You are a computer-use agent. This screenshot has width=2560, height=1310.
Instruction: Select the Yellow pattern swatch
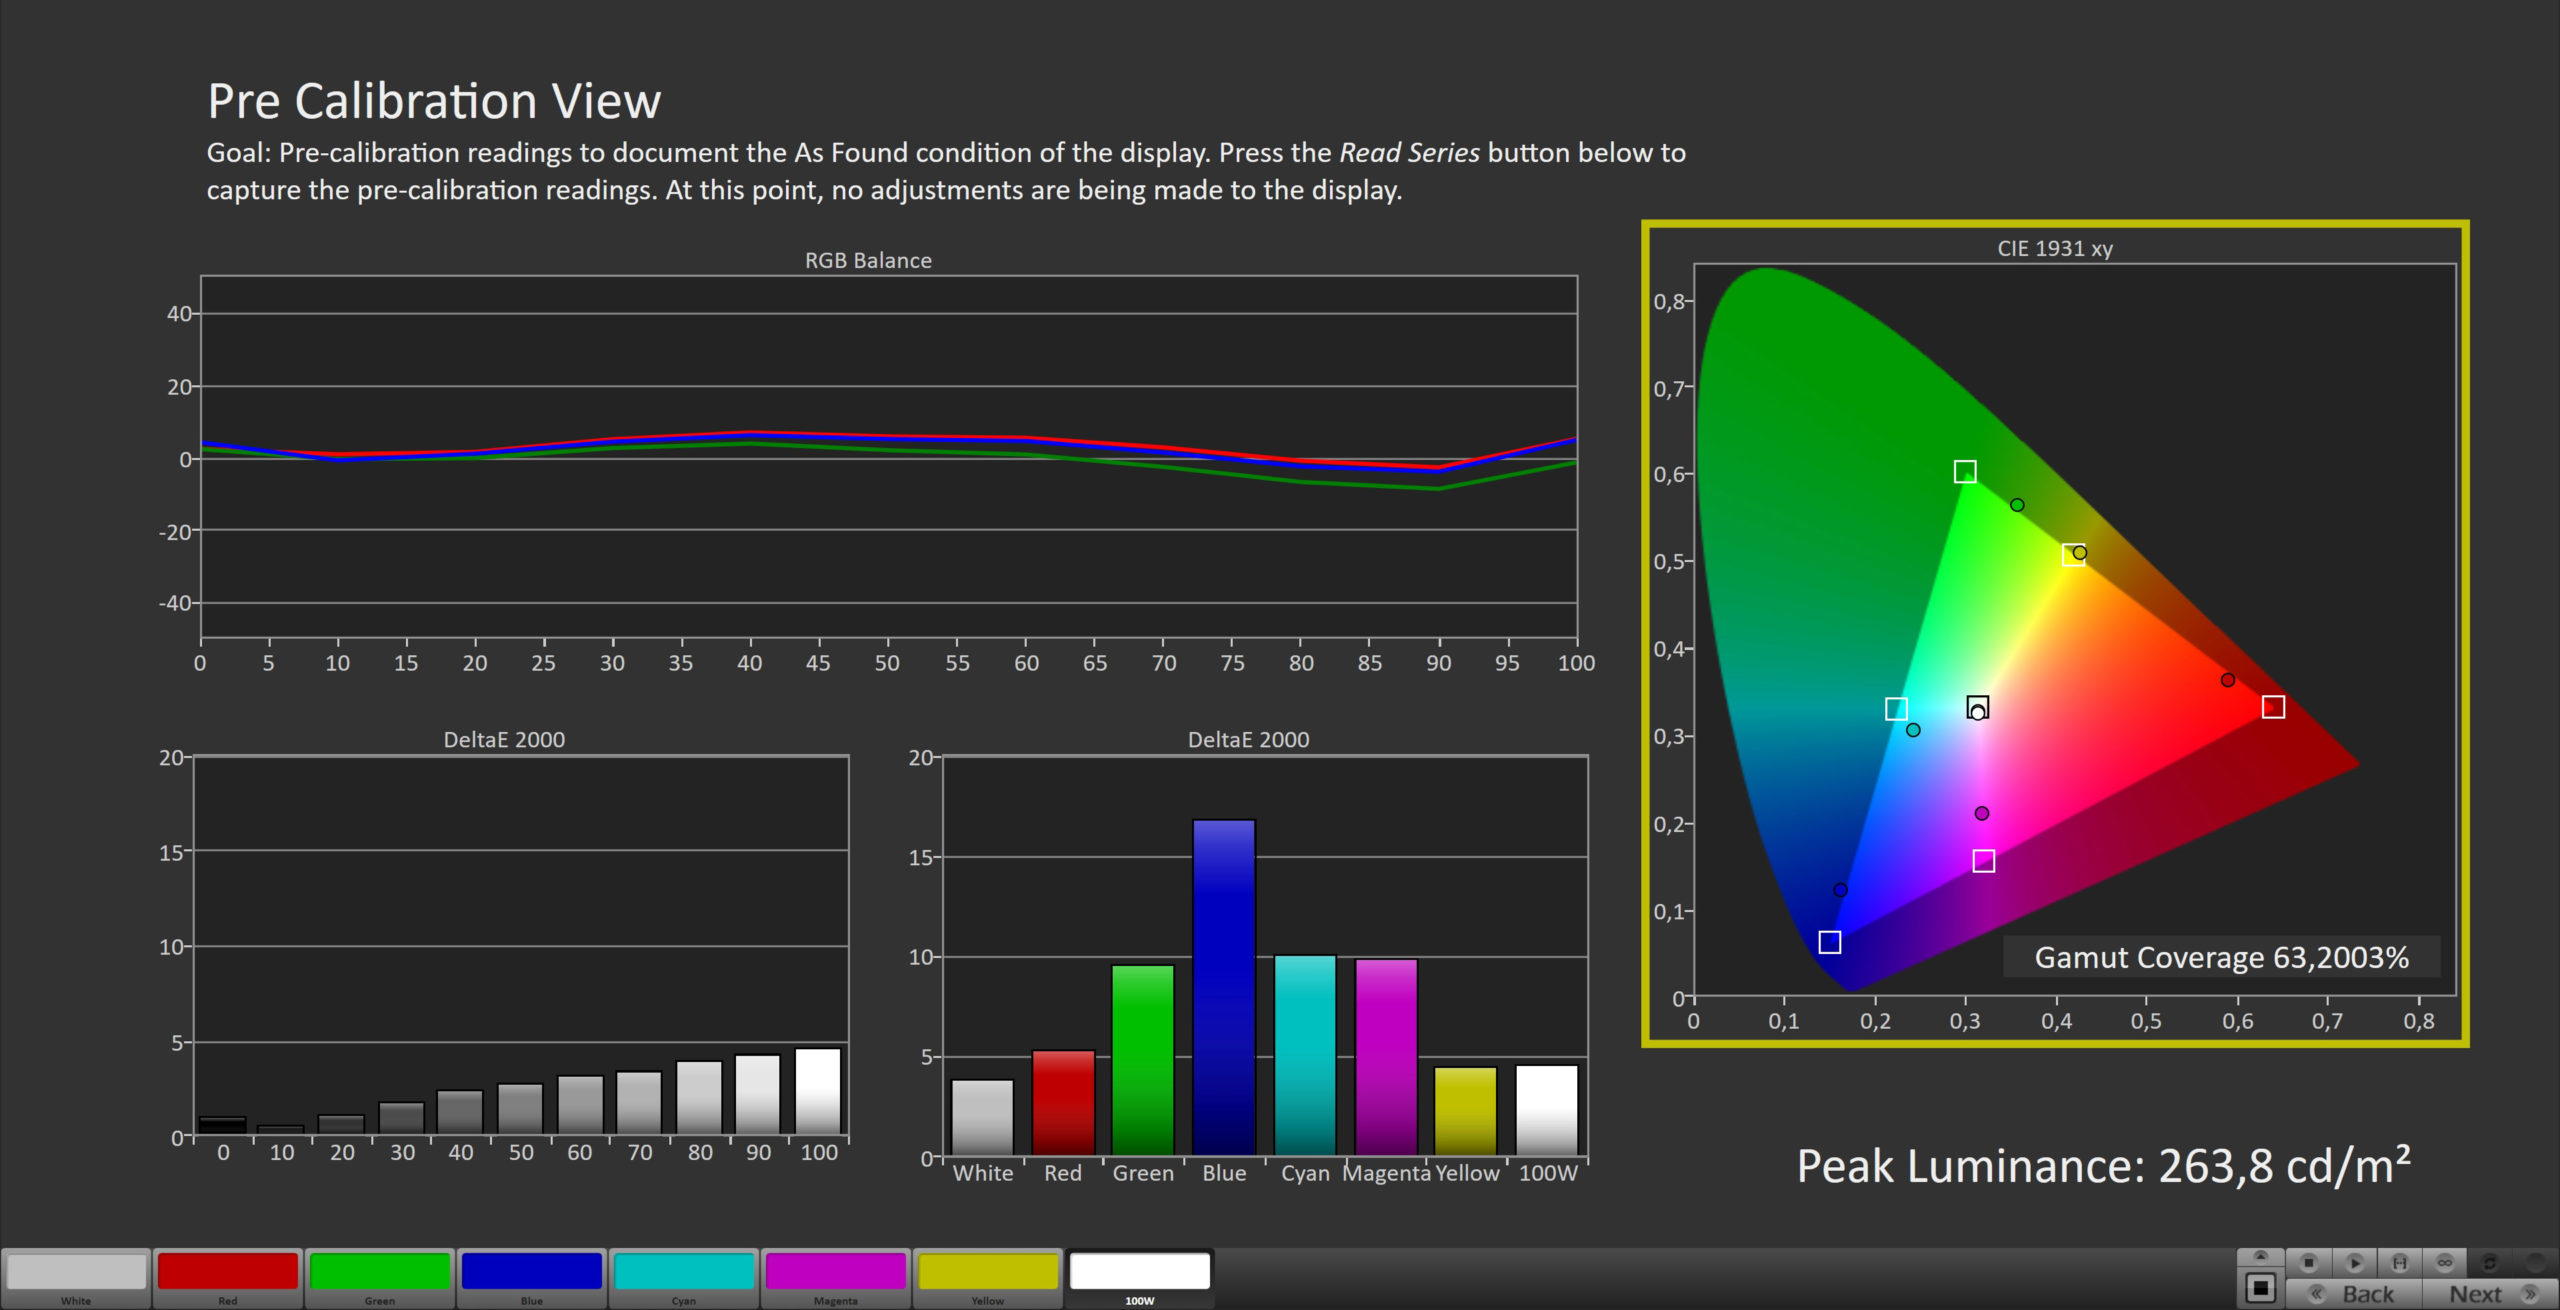[988, 1273]
